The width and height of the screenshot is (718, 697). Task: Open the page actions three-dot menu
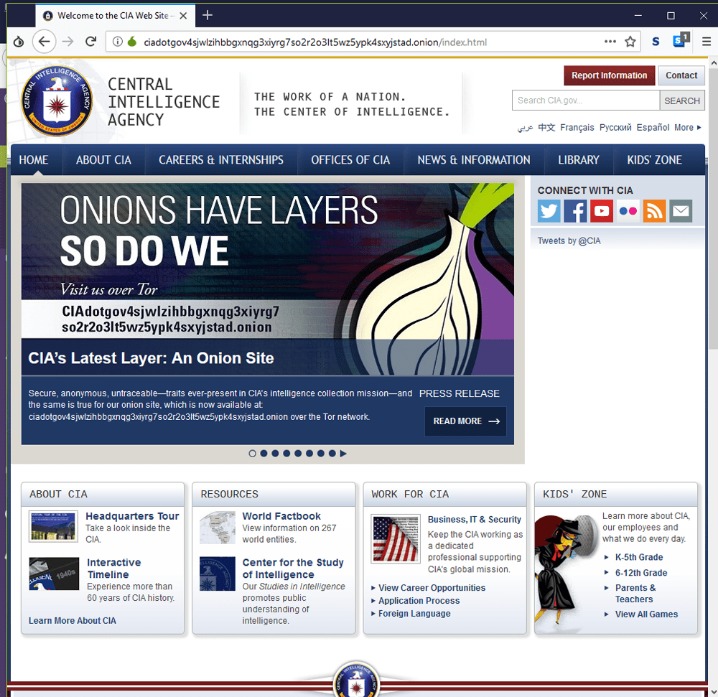[x=610, y=42]
